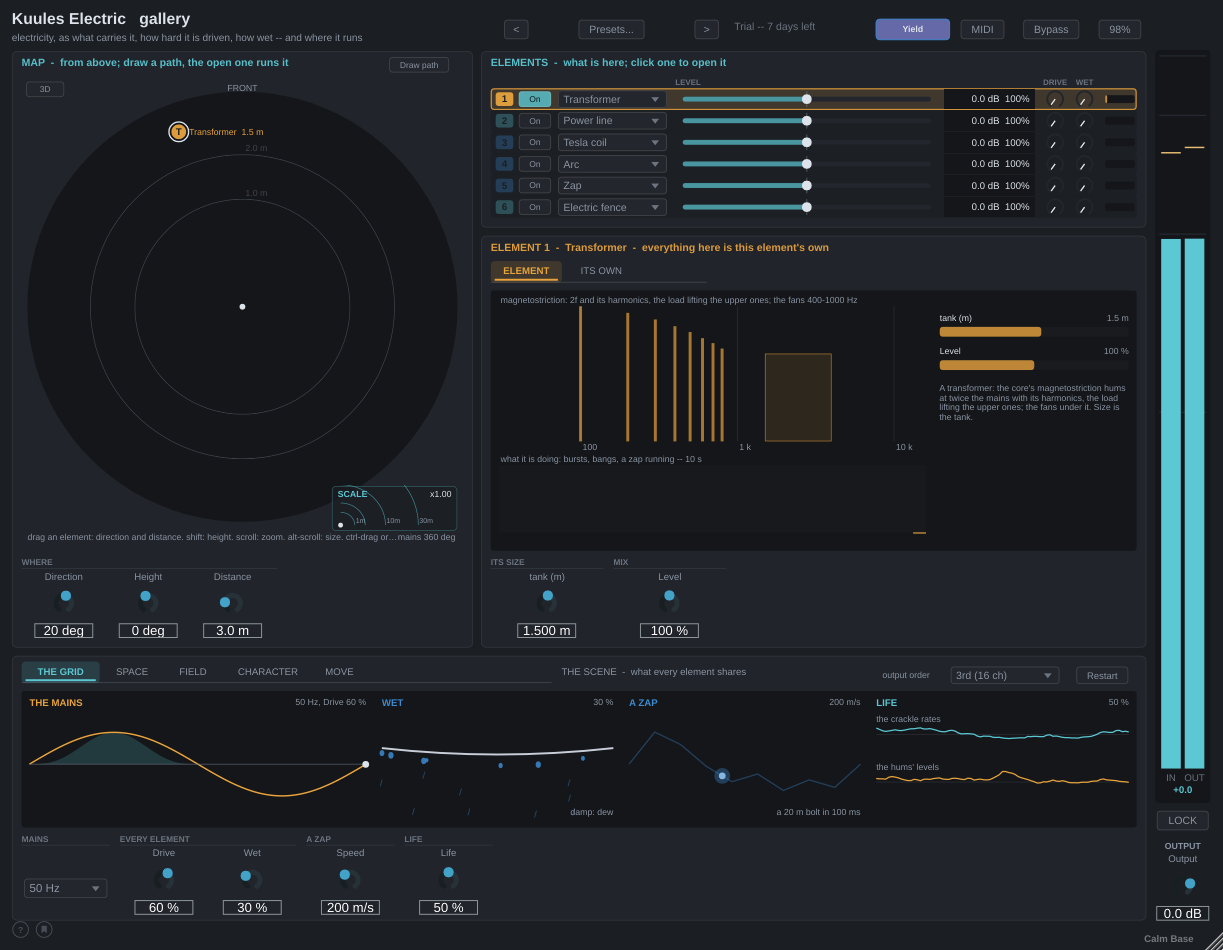Click the tank (m) orange slider bar
The width and height of the screenshot is (1223, 950).
point(1034,332)
